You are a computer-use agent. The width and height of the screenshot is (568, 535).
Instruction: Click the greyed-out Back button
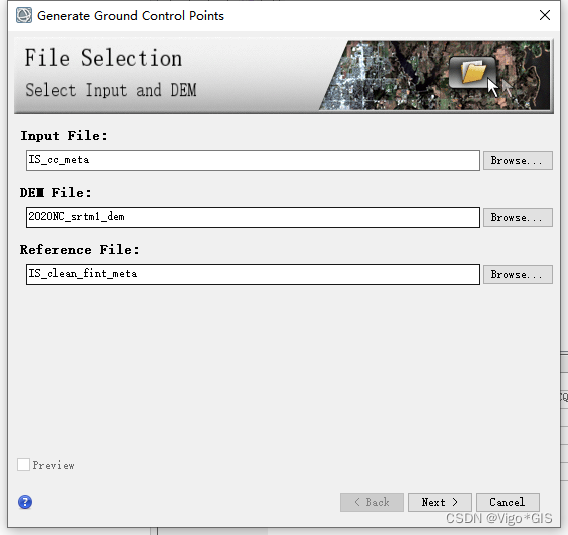point(372,502)
